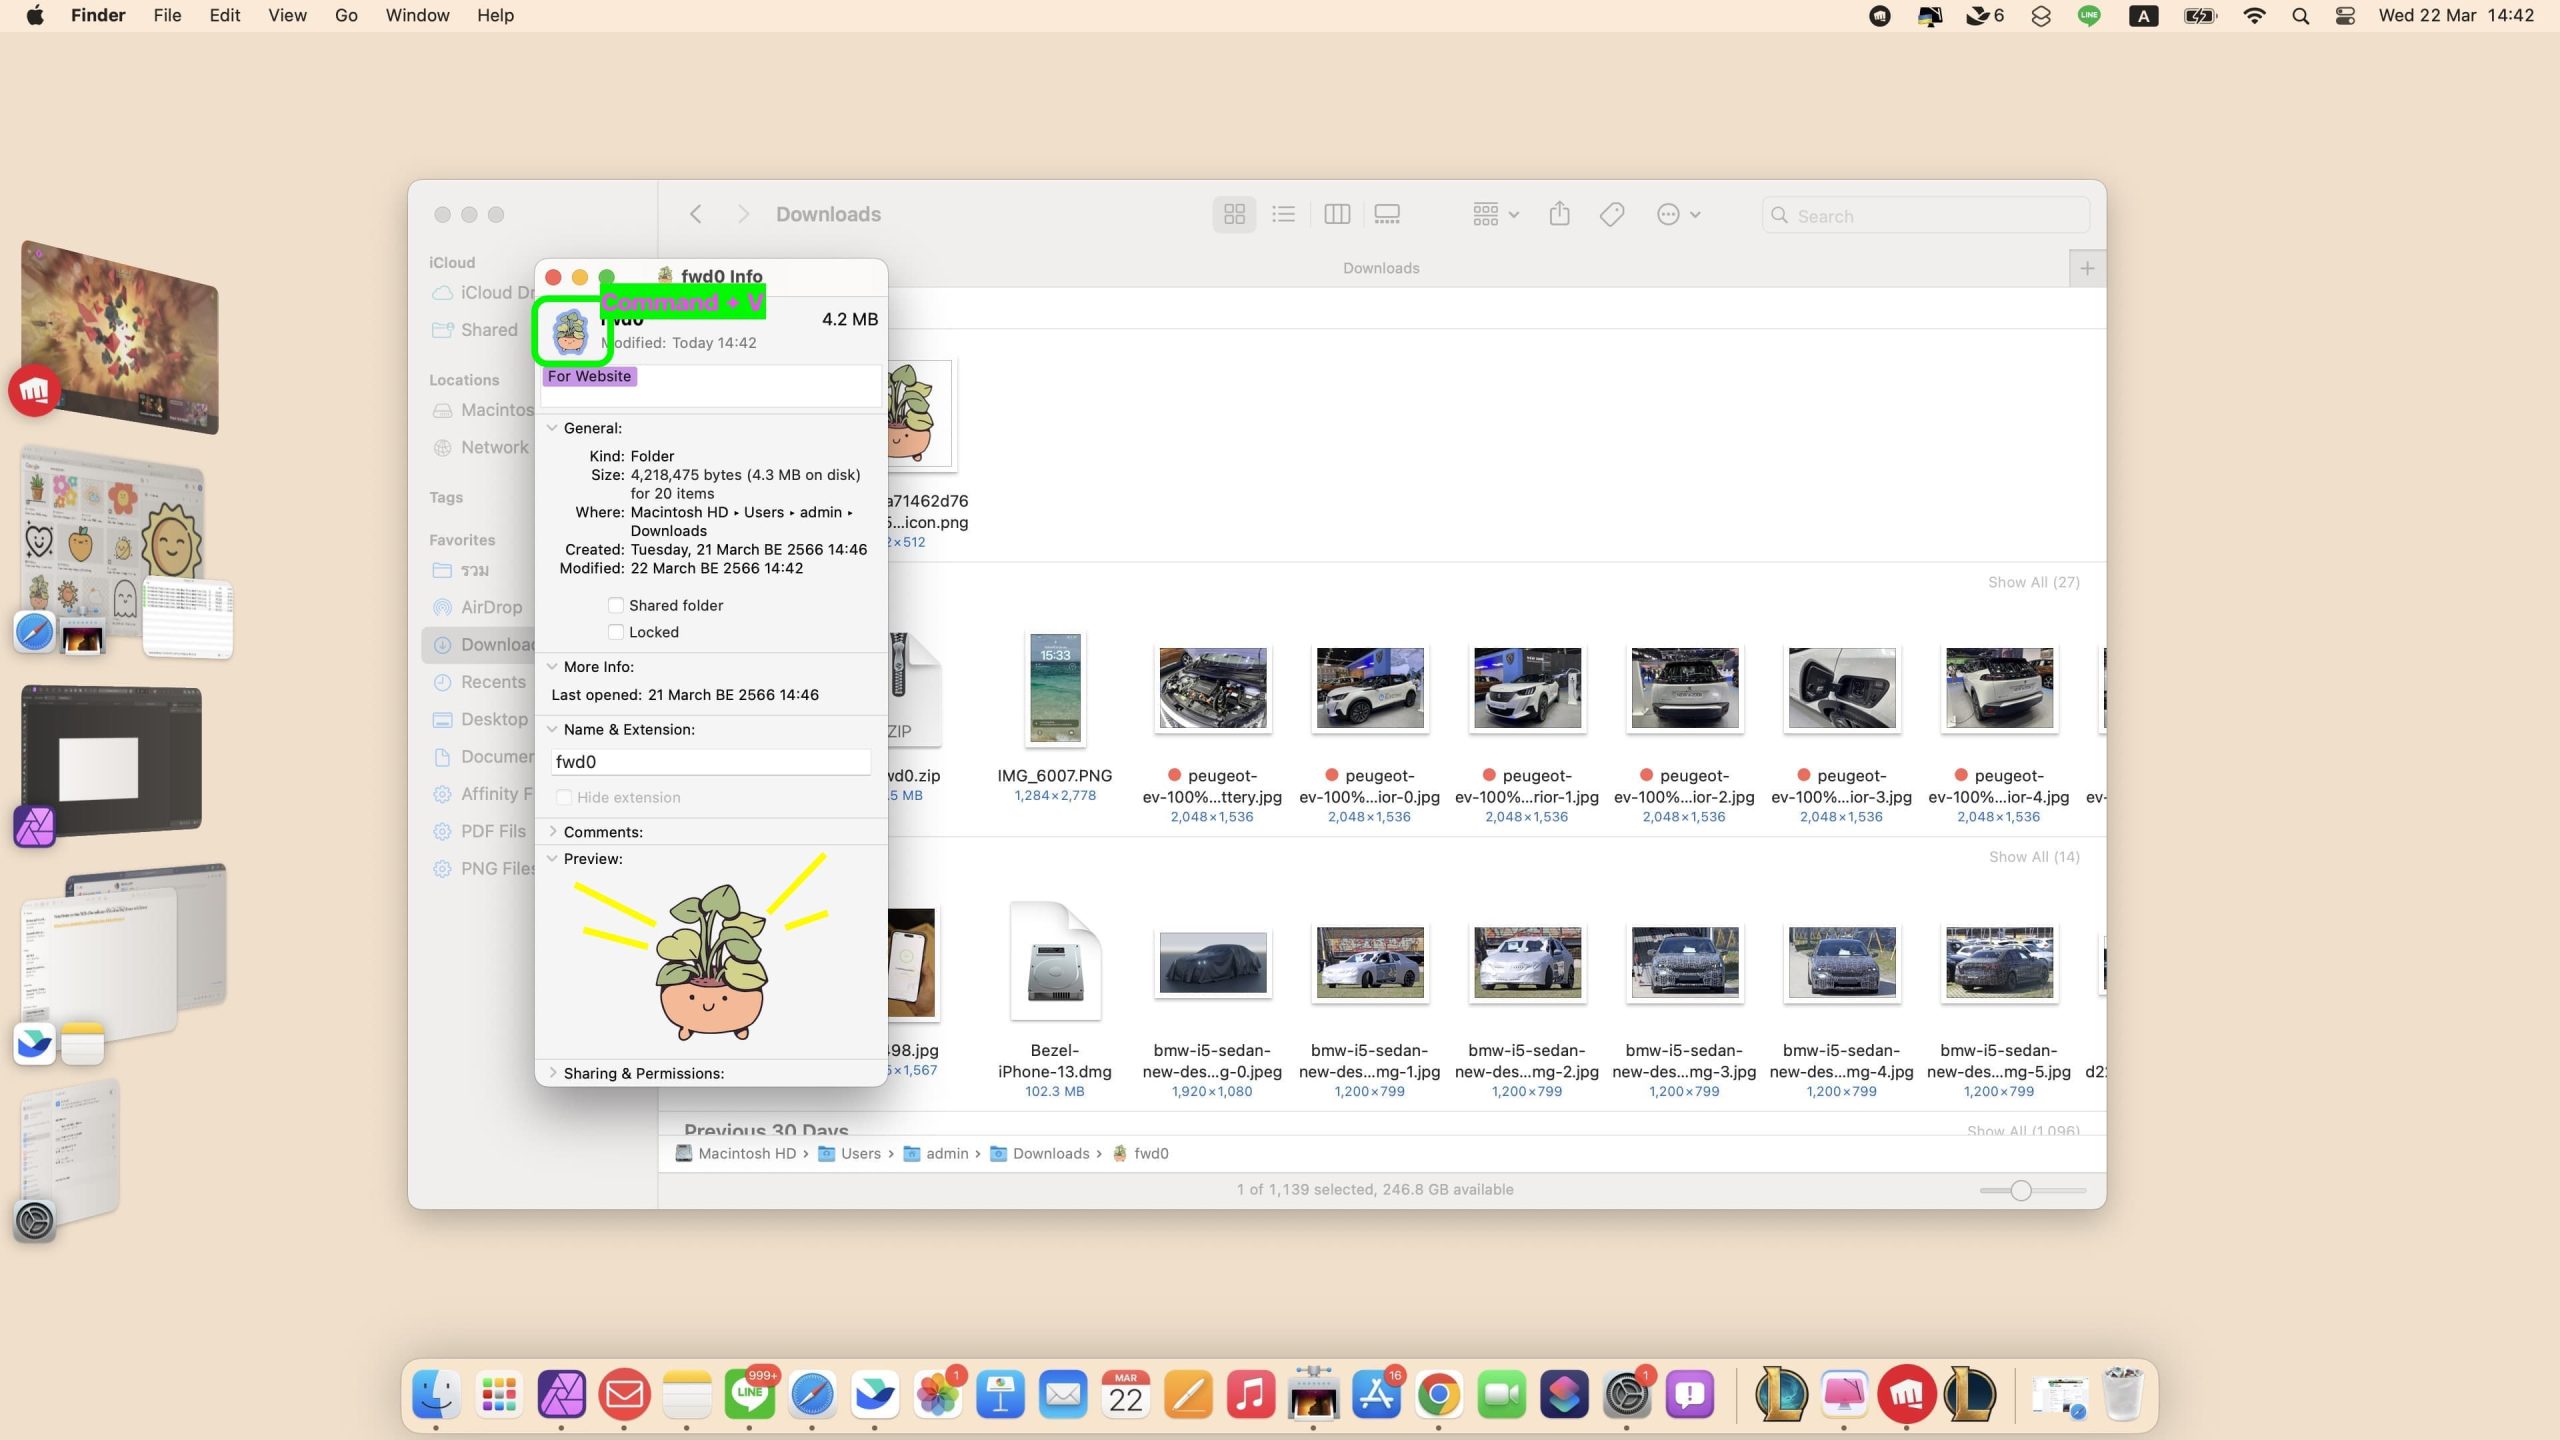Select AirDrop in the sidebar
This screenshot has width=2560, height=1440.
[491, 607]
